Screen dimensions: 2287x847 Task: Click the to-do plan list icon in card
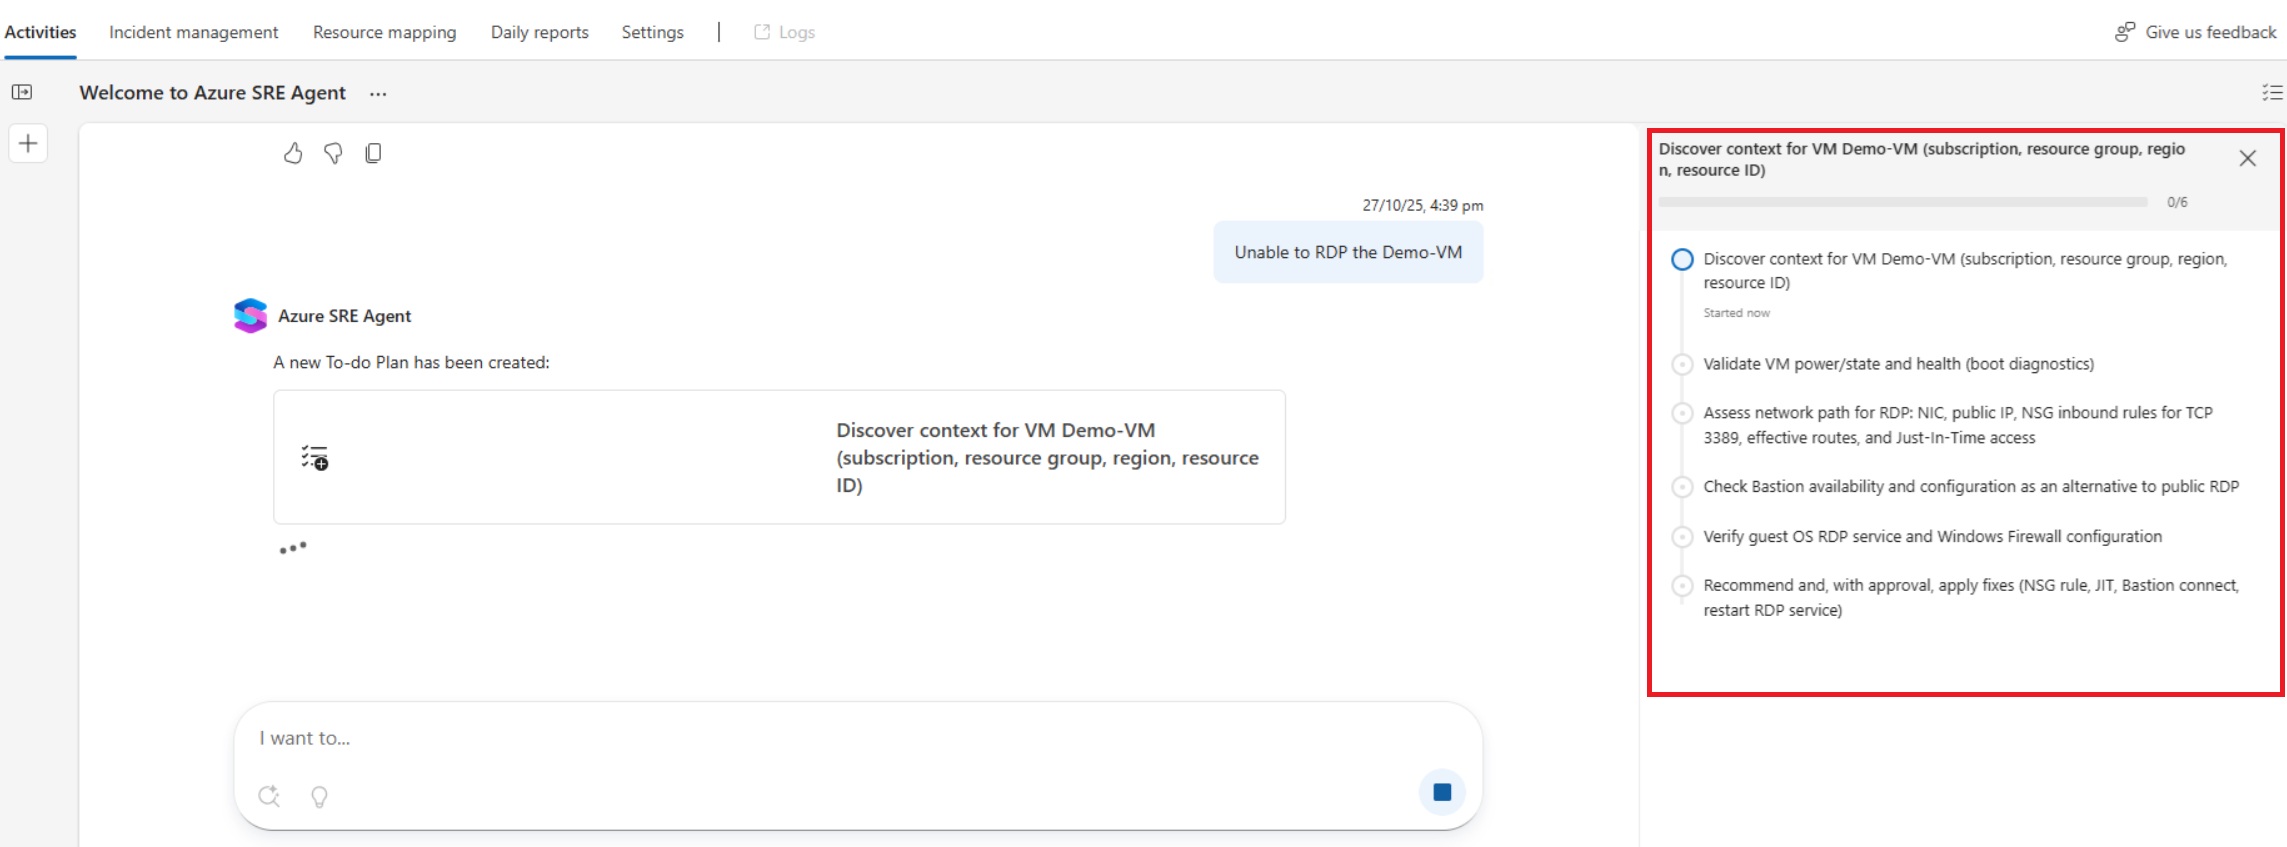[315, 458]
